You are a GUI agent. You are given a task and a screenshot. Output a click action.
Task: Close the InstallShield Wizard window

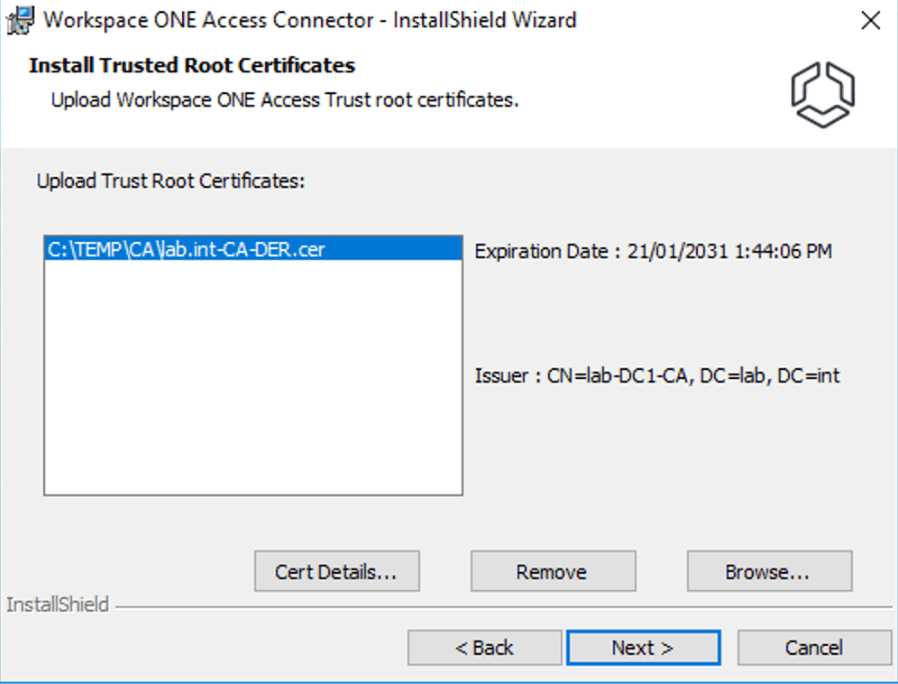pos(869,20)
